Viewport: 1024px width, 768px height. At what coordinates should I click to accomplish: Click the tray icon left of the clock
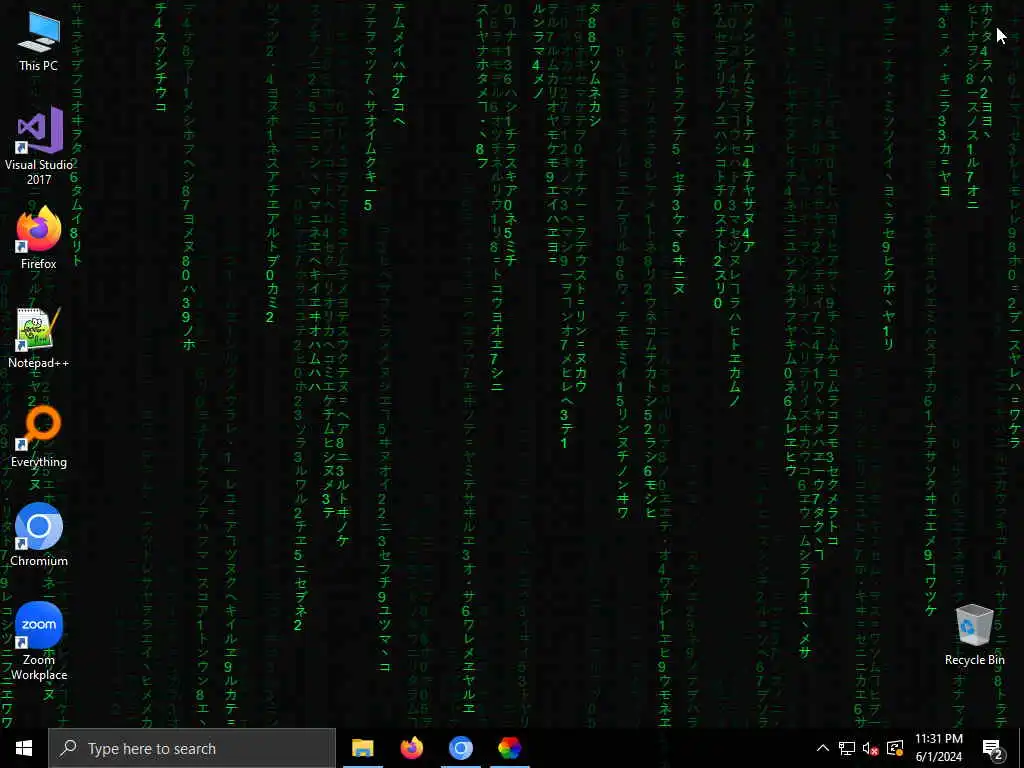[x=895, y=748]
